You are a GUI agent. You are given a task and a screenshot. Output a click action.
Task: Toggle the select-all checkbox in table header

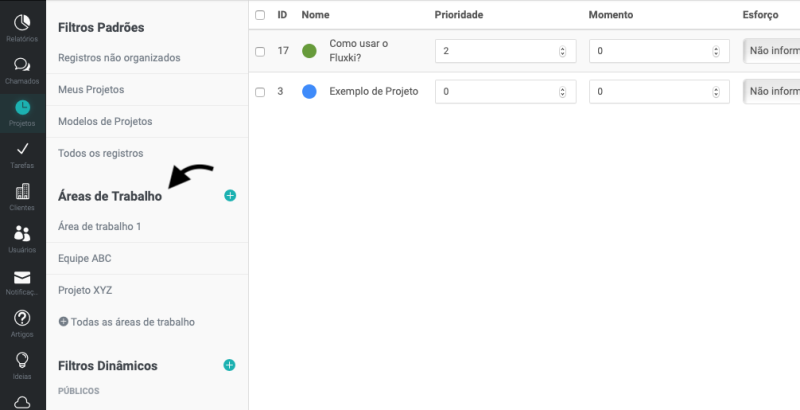(x=260, y=15)
